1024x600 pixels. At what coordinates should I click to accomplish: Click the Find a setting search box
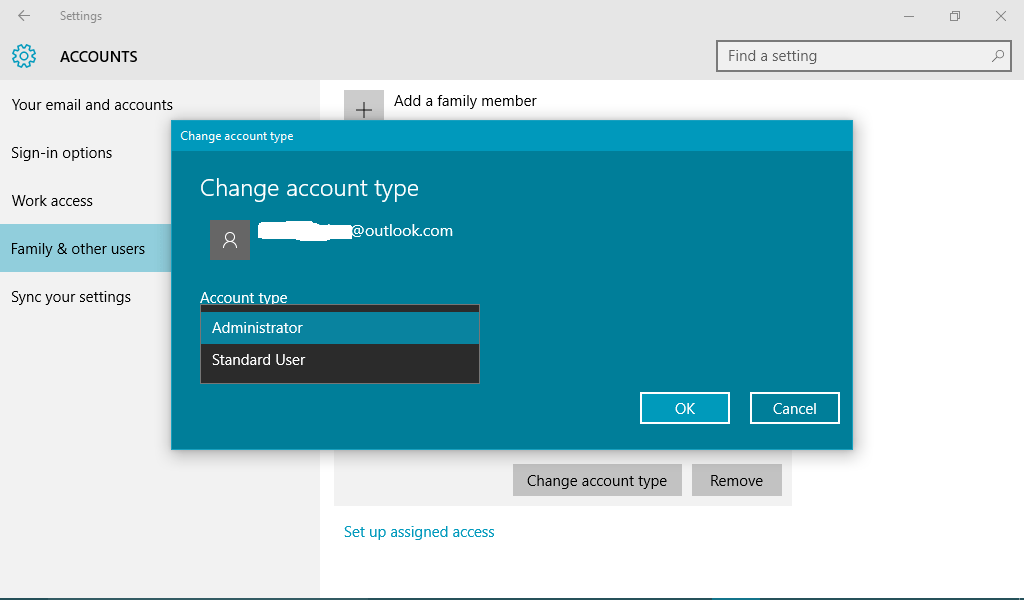point(863,56)
